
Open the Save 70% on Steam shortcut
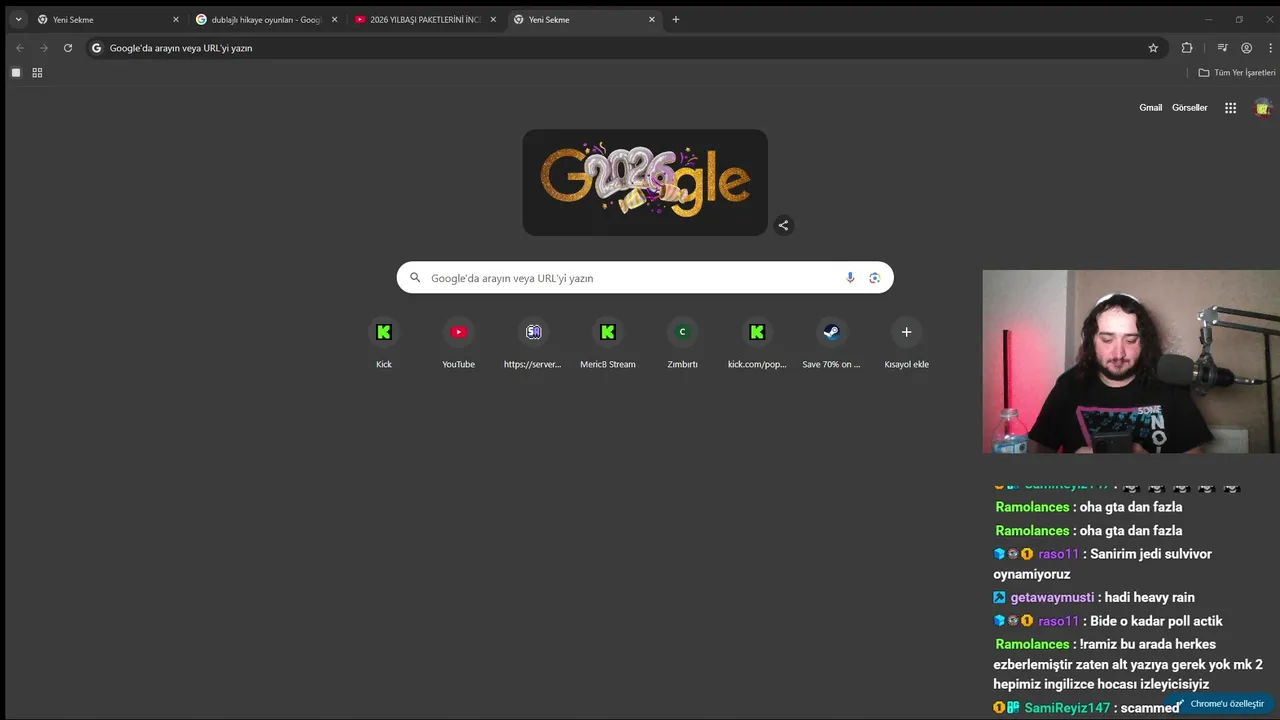[831, 342]
